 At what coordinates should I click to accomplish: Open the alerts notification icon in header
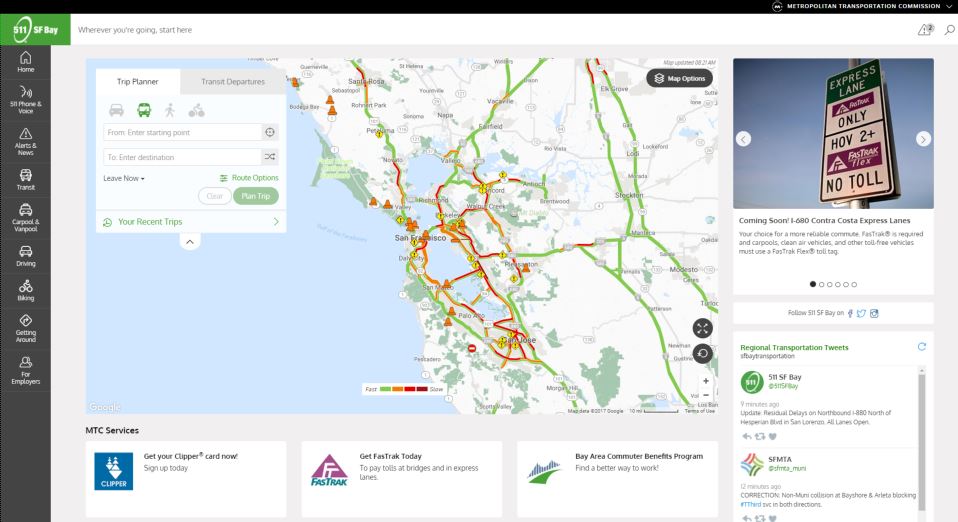pos(926,29)
